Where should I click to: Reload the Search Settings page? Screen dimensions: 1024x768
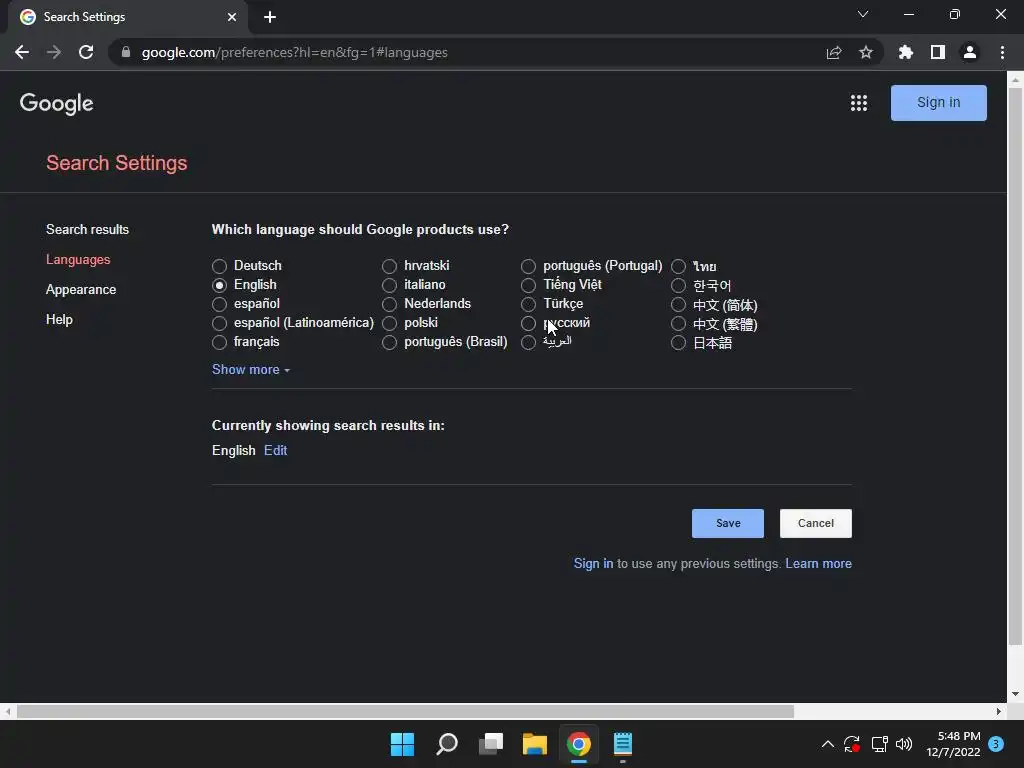tap(86, 52)
